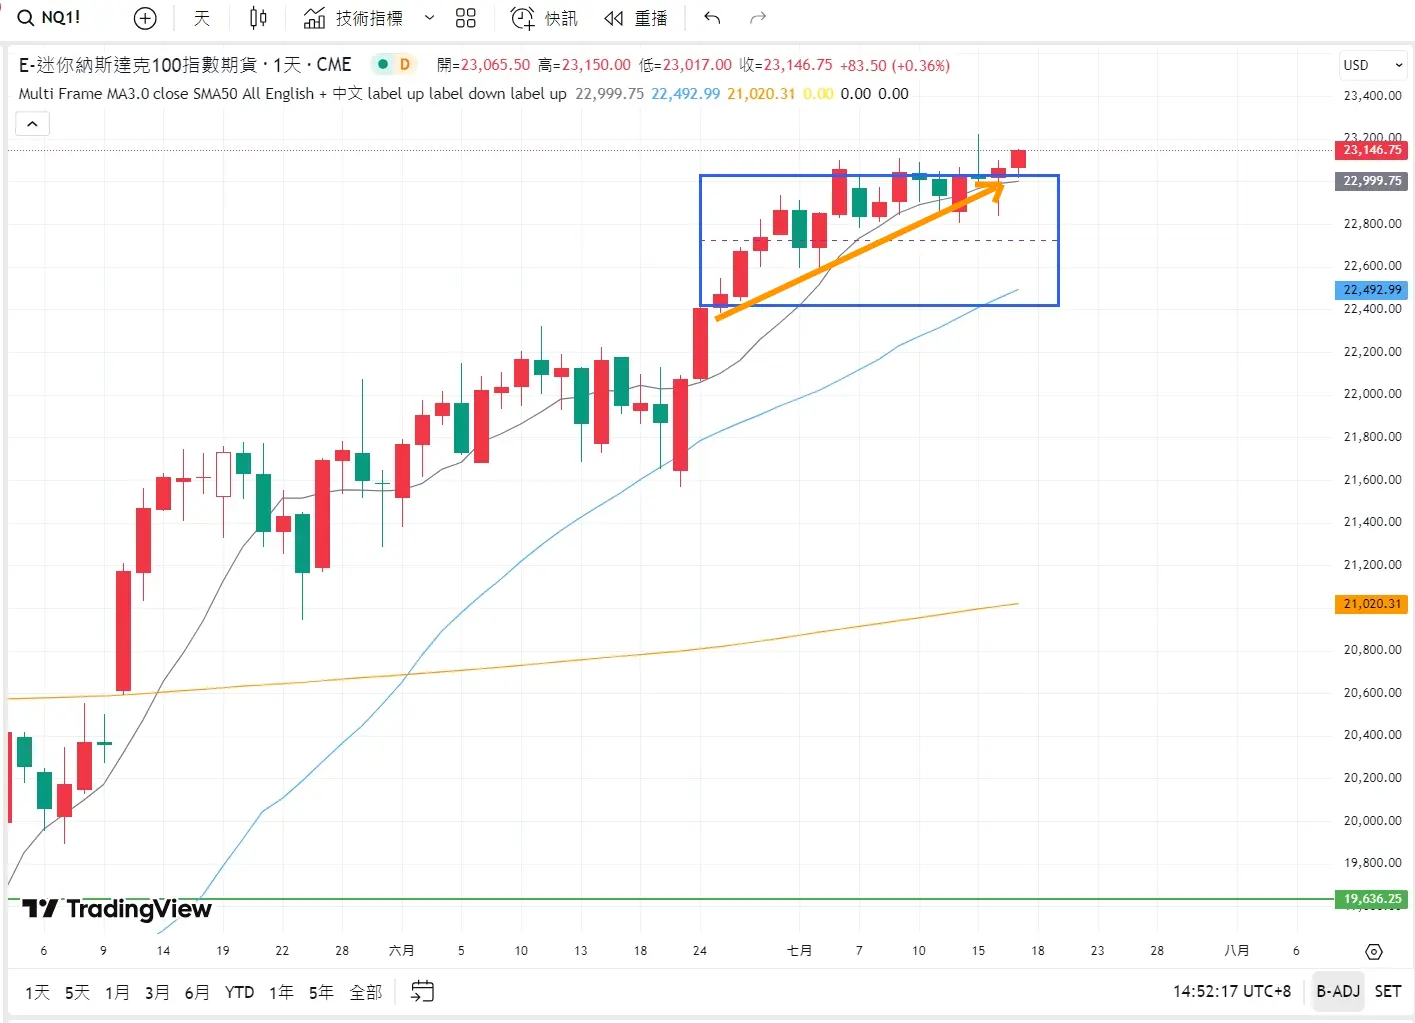1415x1023 pixels.
Task: Click the undo arrow
Action: (712, 18)
